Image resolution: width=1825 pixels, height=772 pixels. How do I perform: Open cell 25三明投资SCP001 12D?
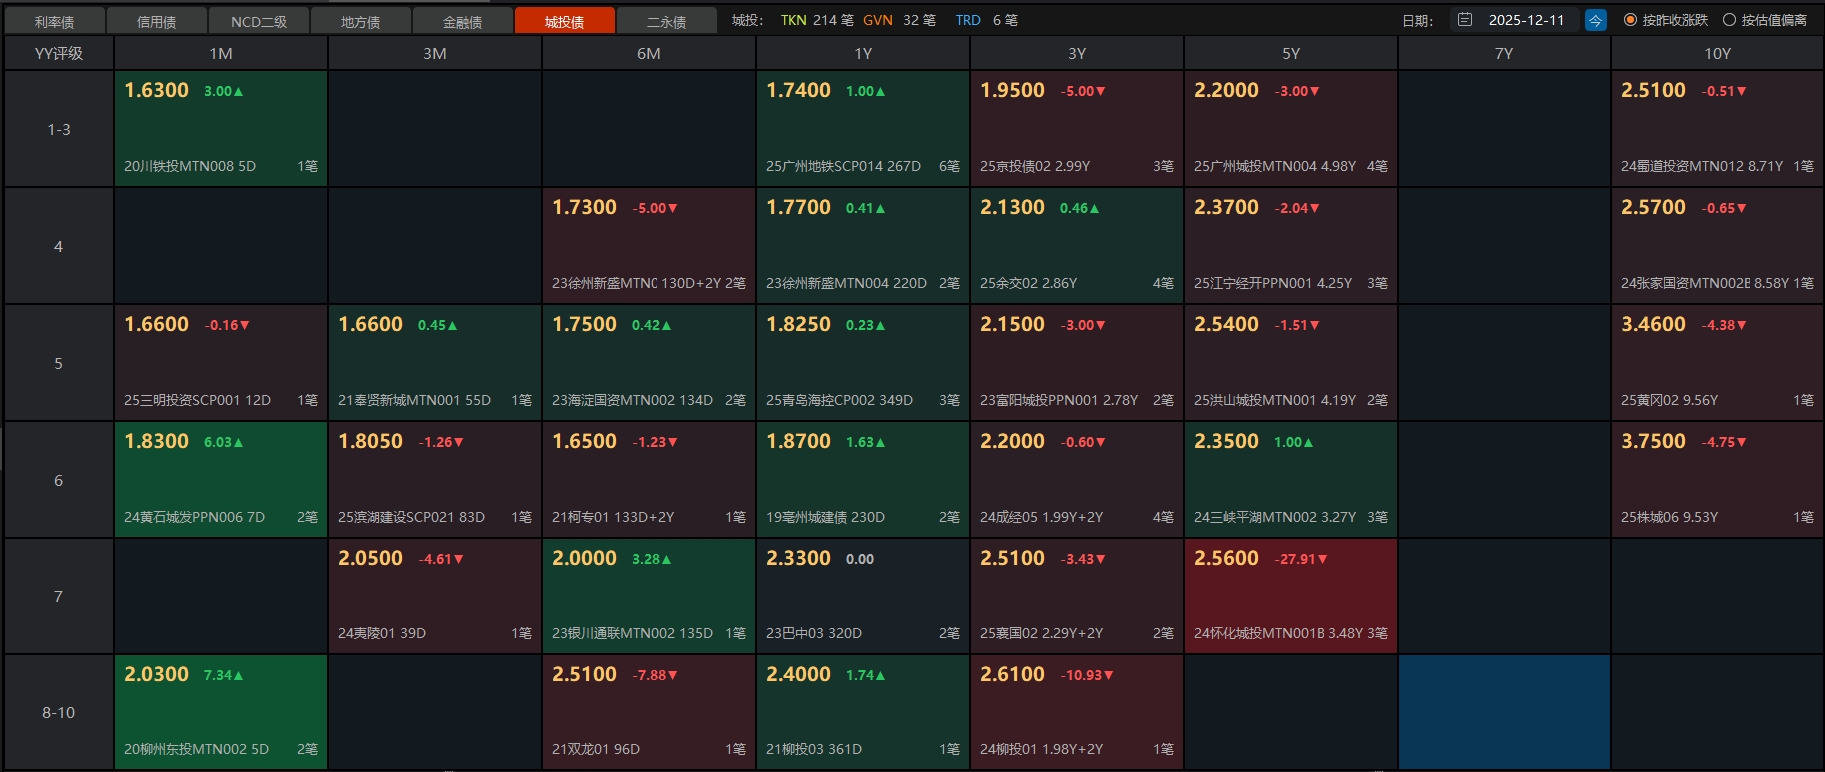pos(221,363)
